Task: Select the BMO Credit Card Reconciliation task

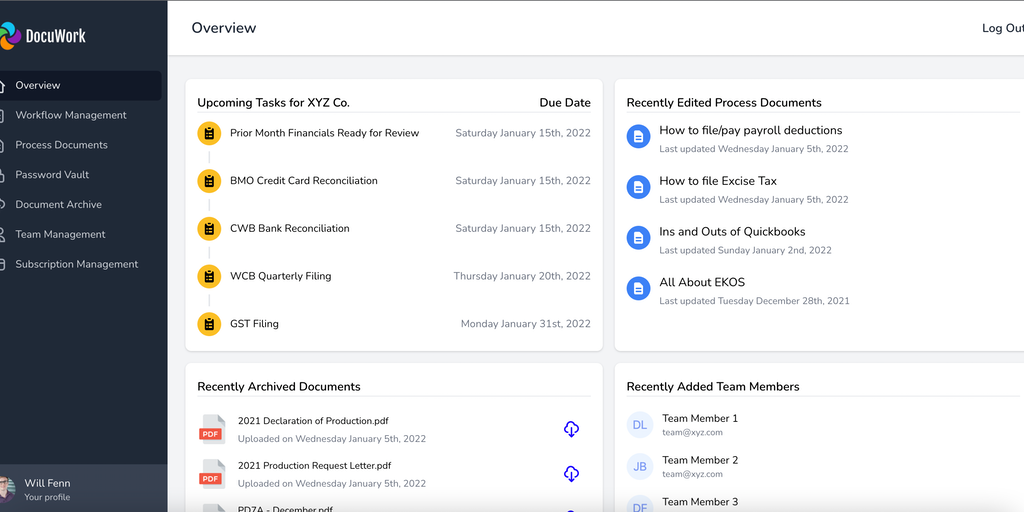Action: 303,181
